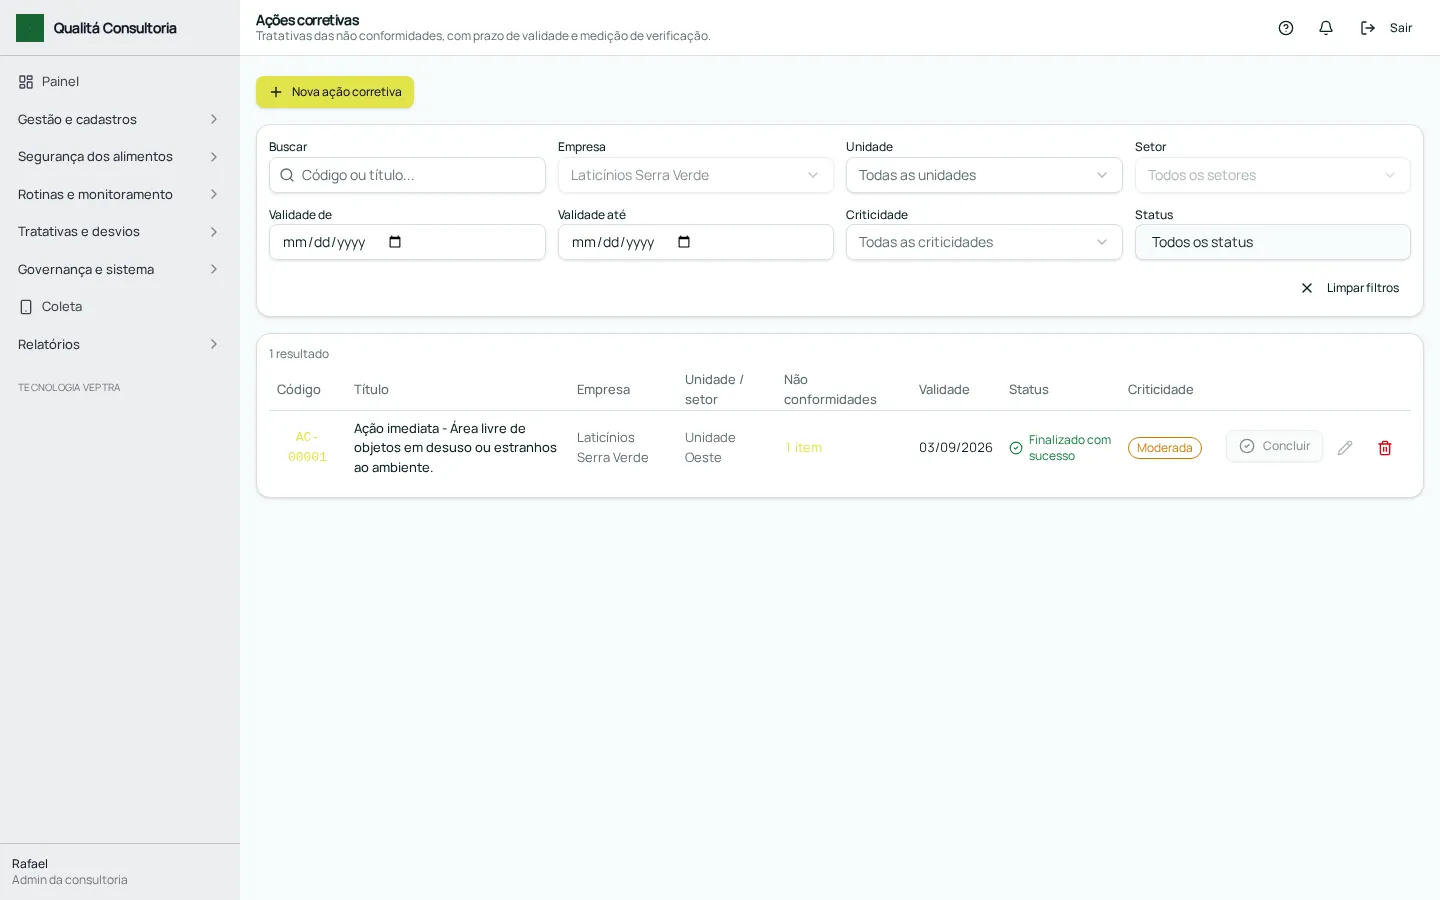Expand the Gestão e cadastros section
The height and width of the screenshot is (900, 1440).
coord(120,119)
